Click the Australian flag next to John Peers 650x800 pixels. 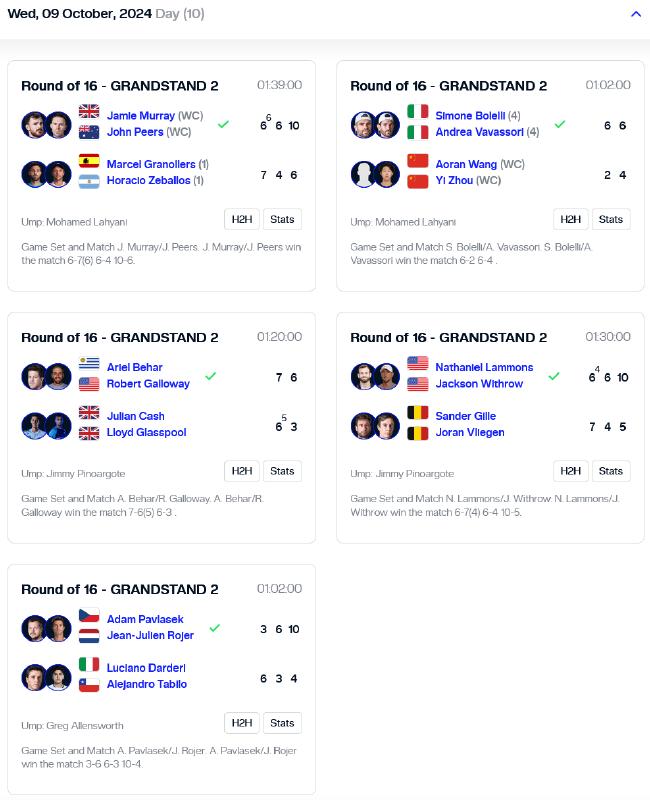coord(89,132)
